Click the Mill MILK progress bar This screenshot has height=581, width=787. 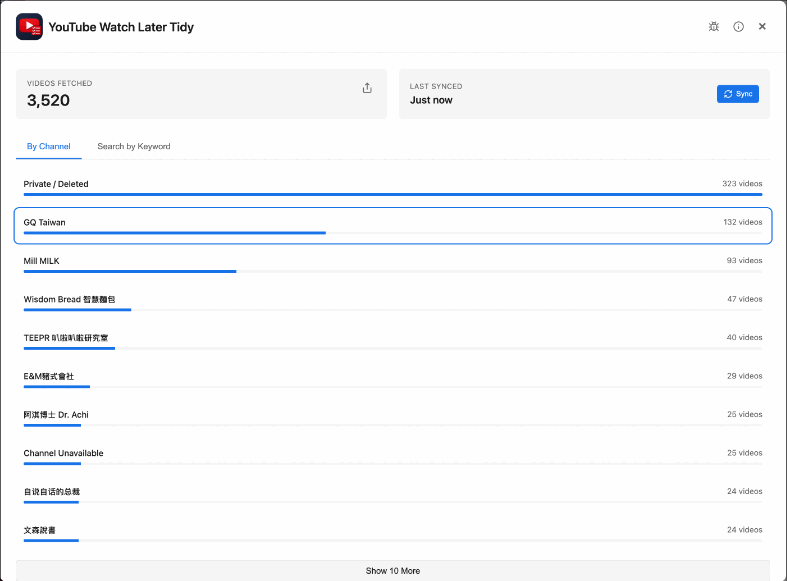(x=393, y=271)
